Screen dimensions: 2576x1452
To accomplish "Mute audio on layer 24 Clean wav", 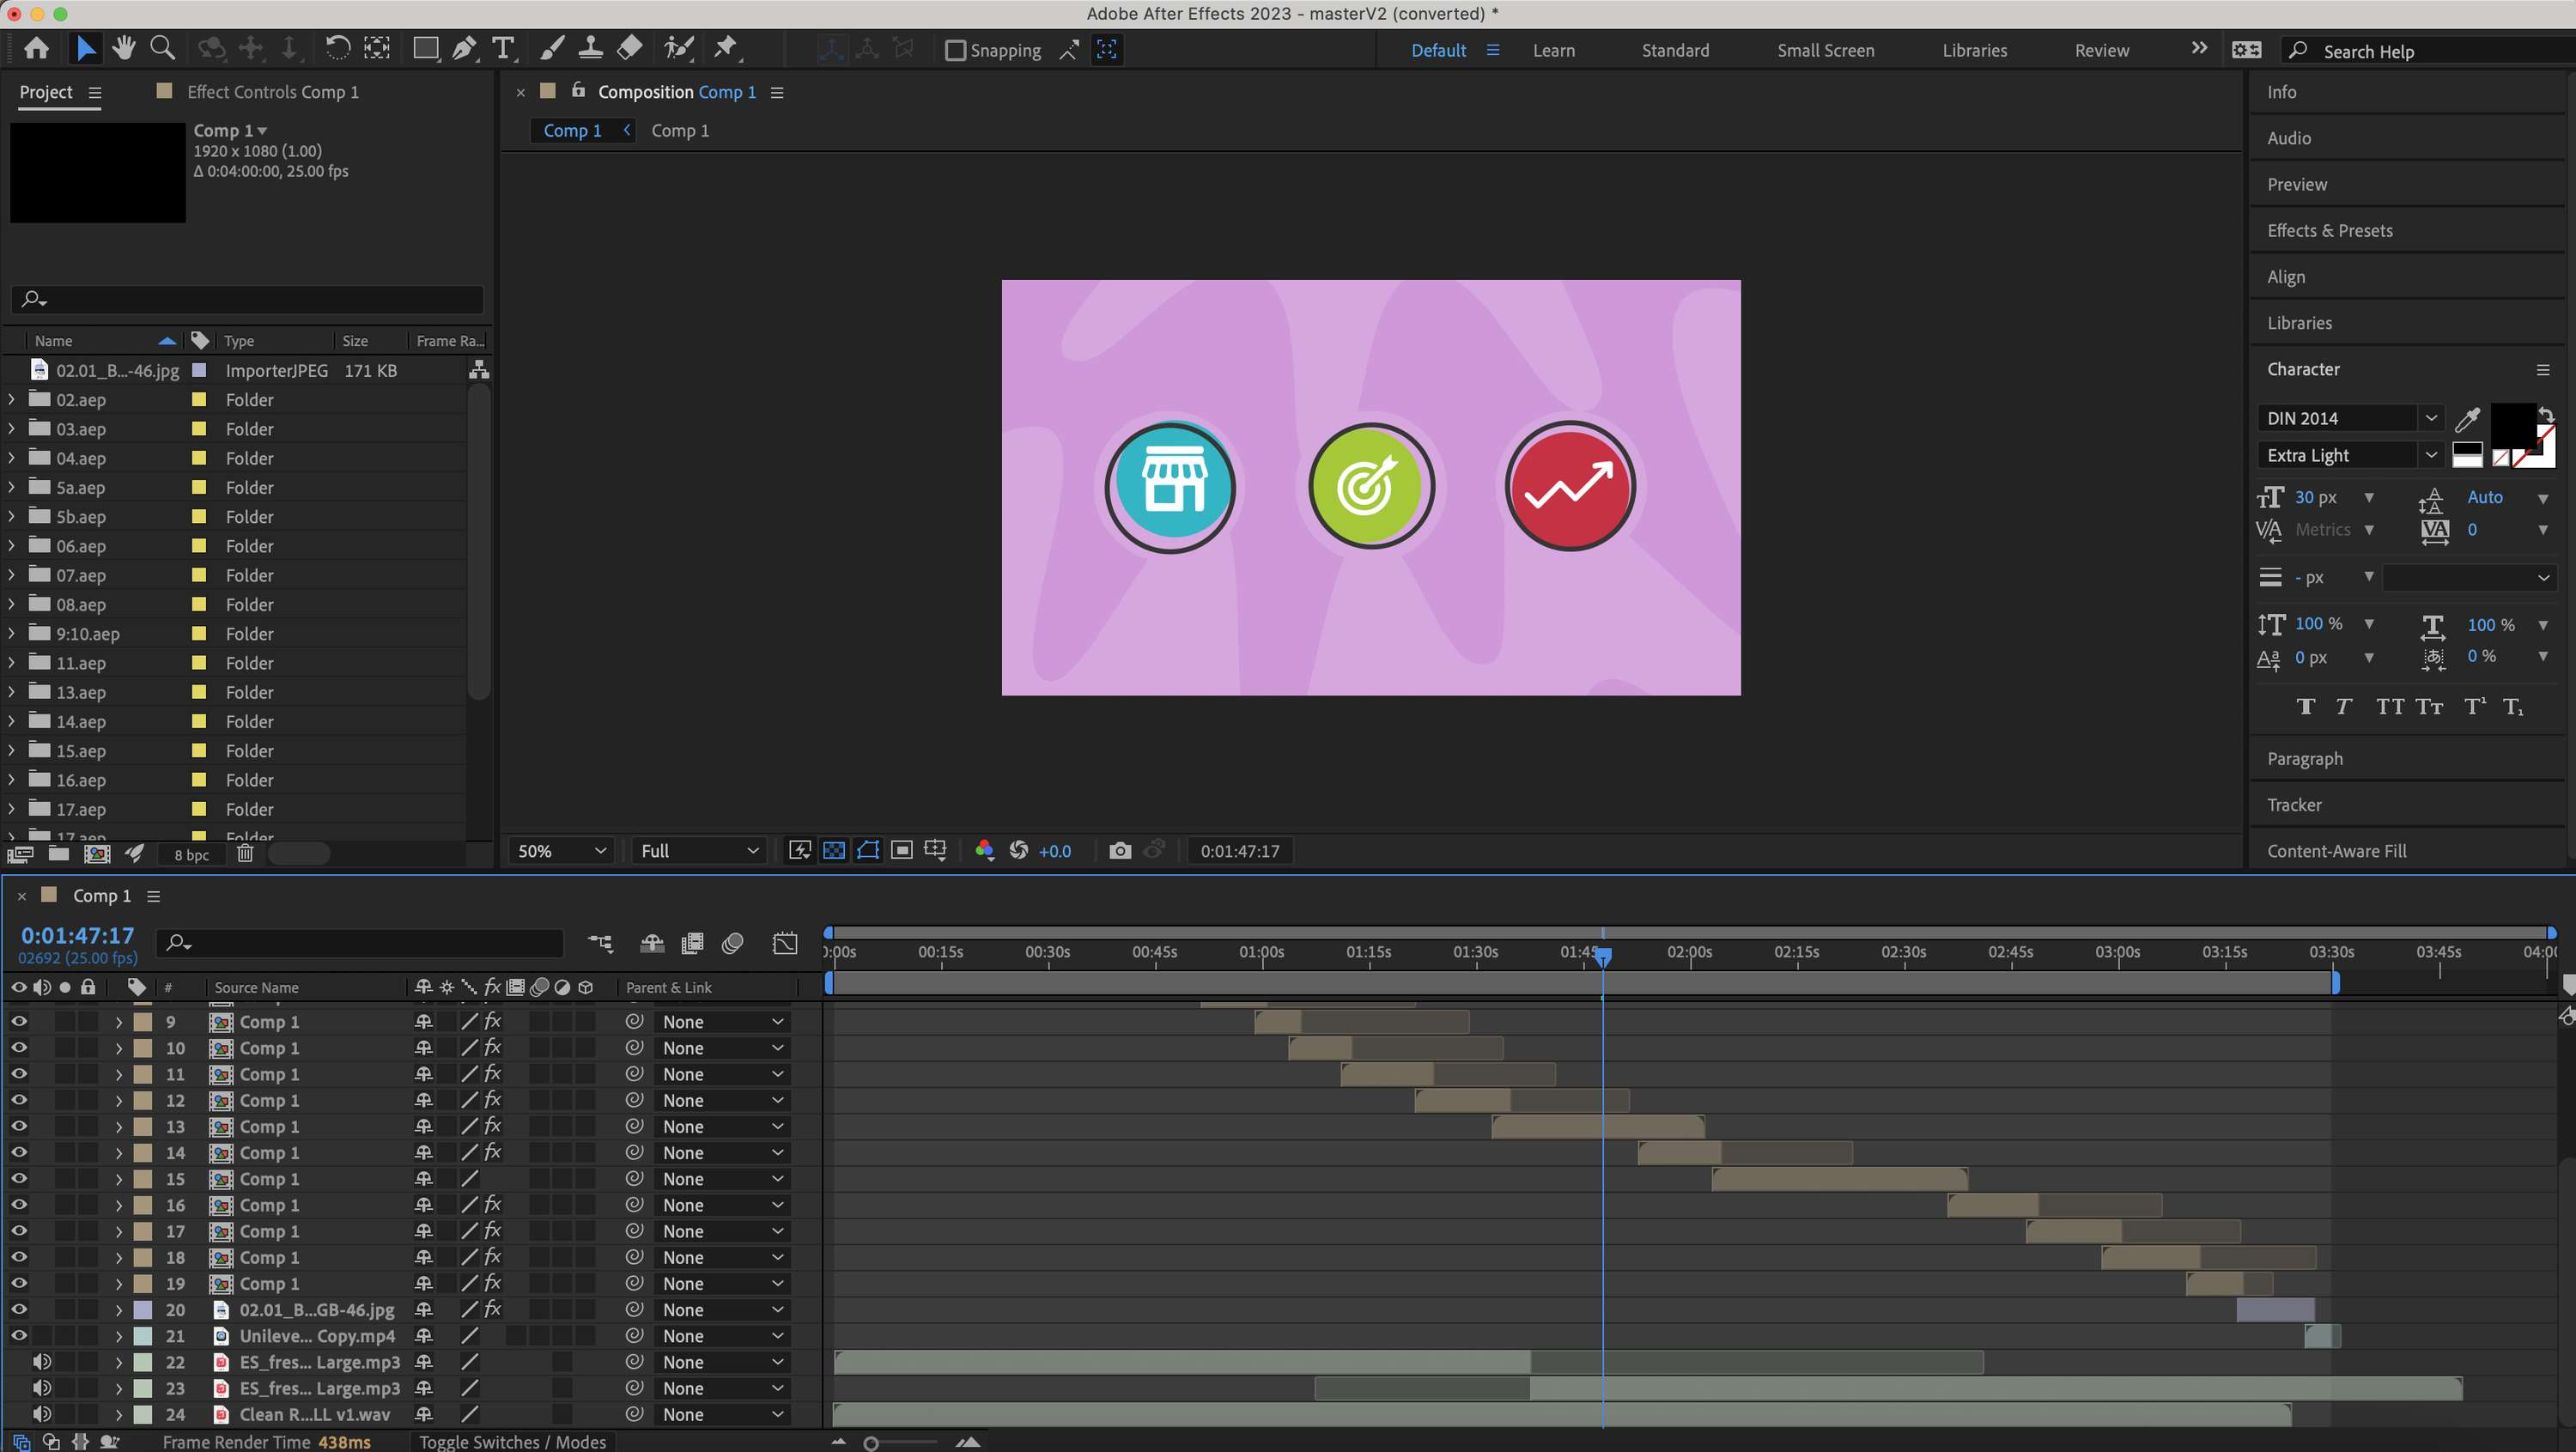I will tap(42, 1414).
